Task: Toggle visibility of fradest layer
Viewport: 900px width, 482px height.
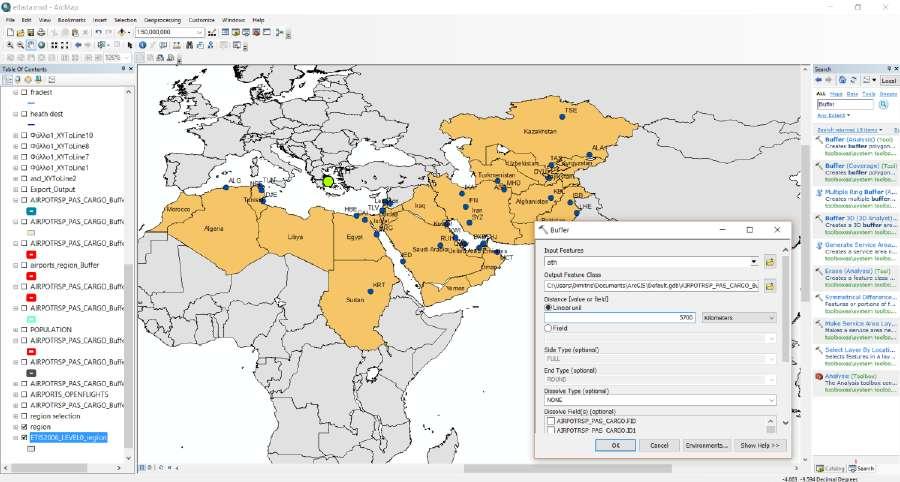Action: [x=24, y=92]
